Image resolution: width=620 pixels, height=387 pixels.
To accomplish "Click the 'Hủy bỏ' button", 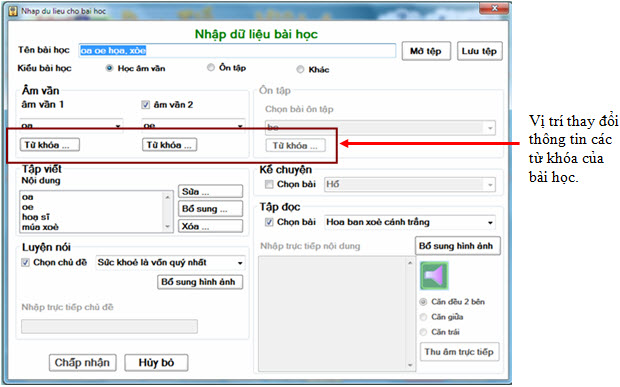I will (156, 362).
